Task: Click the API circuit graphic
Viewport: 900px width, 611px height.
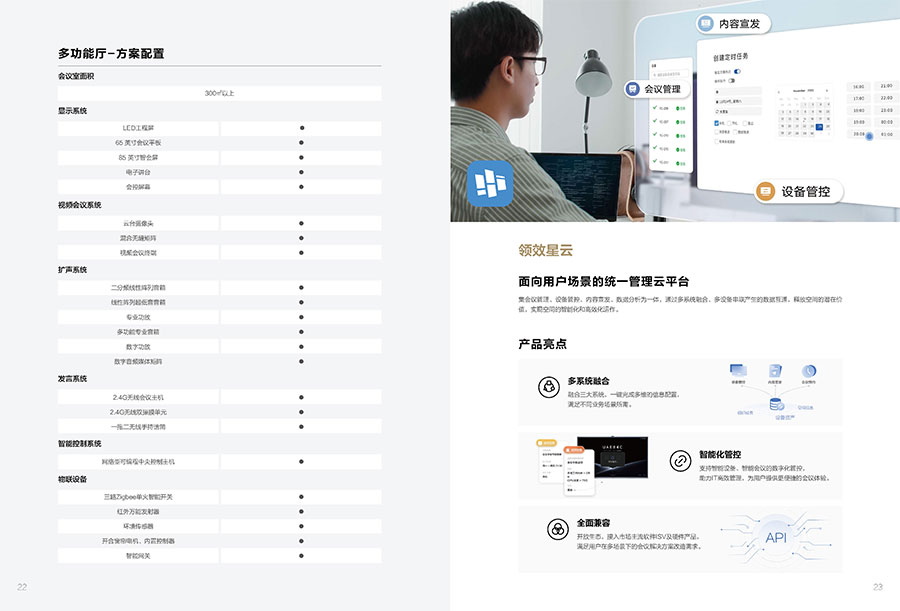Action: 776,539
